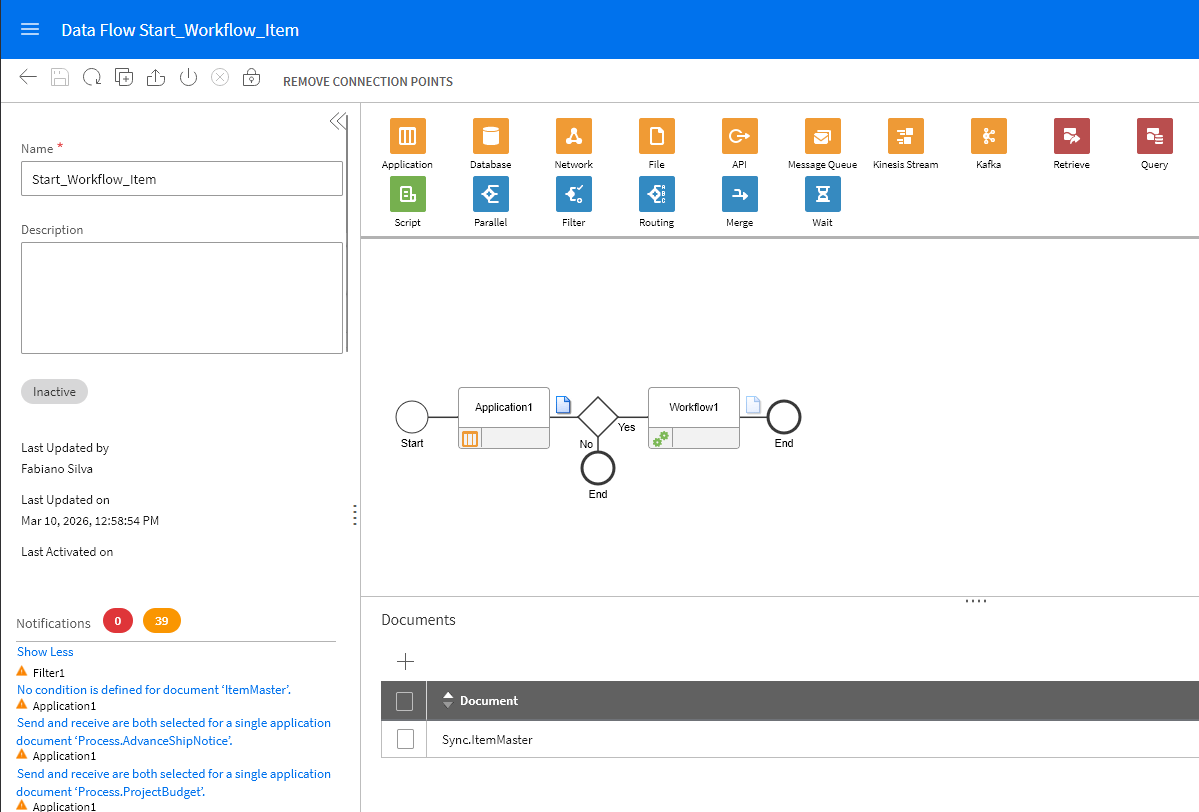Click the Filter1 notification label
This screenshot has width=1199, height=812.
click(x=49, y=673)
